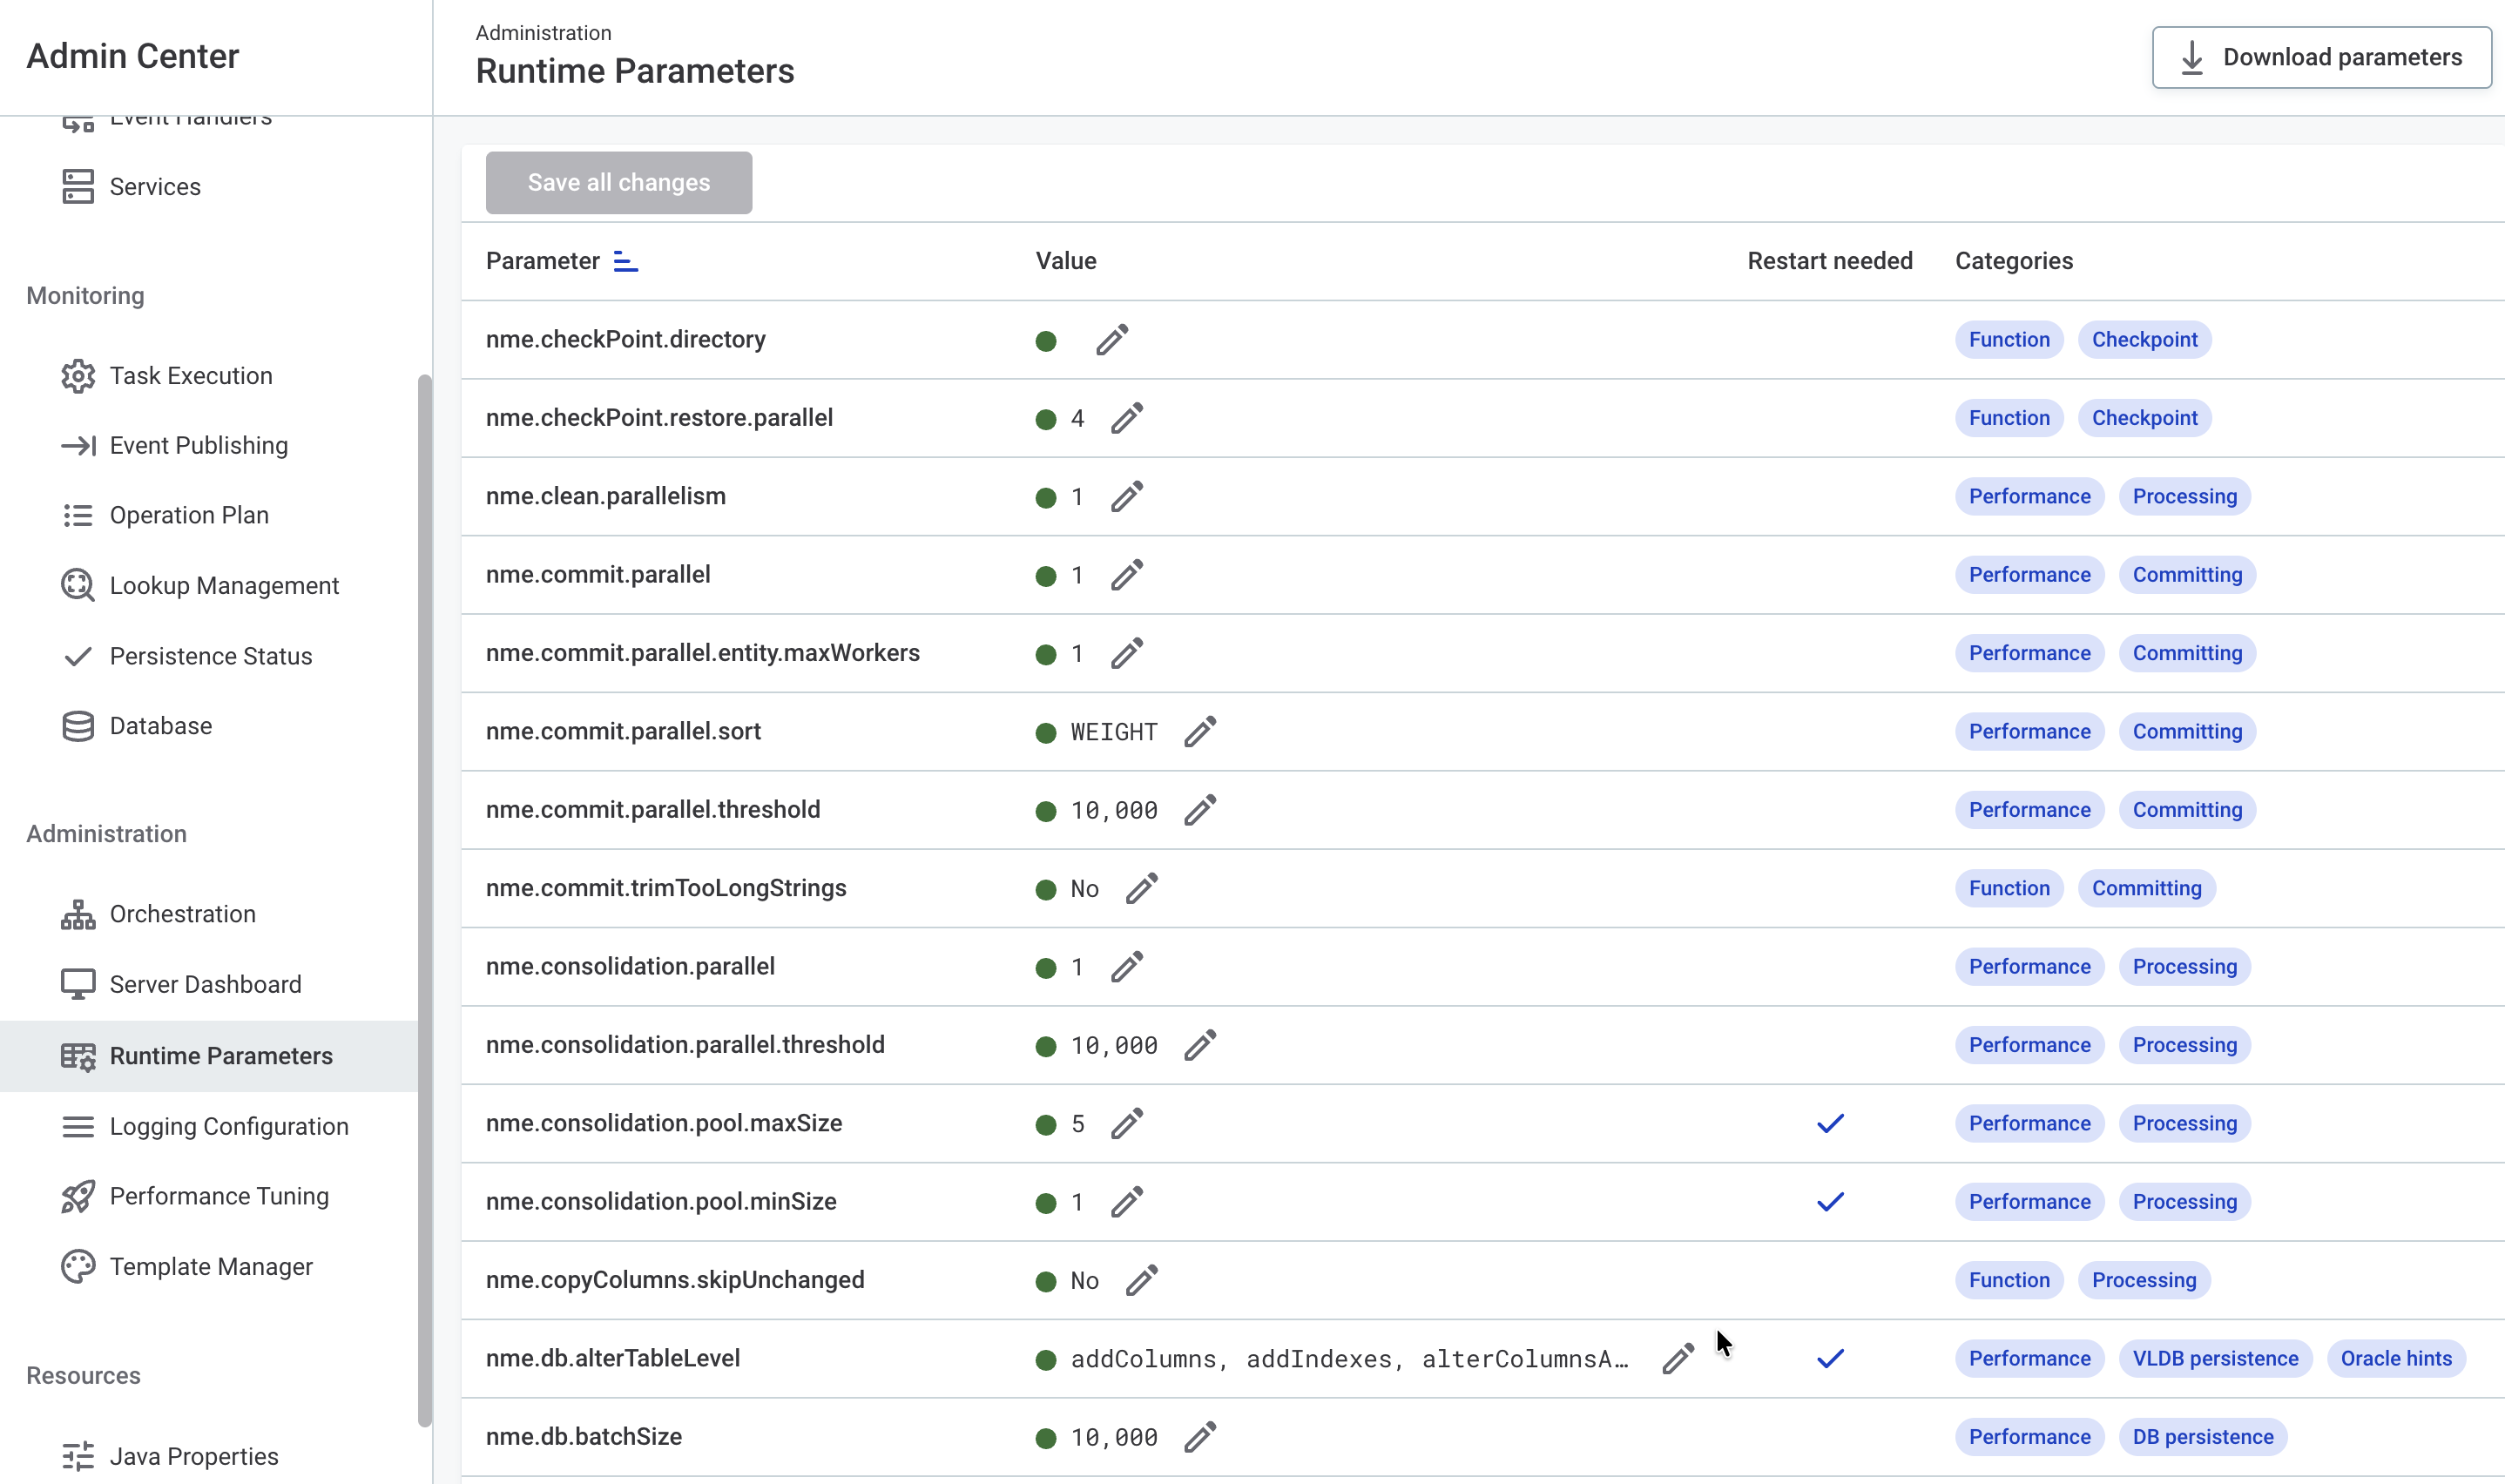Viewport: 2505px width, 1484px height.
Task: Edit nme.commit.parallel.sort WEIGHT pencil icon
Action: tap(1200, 732)
